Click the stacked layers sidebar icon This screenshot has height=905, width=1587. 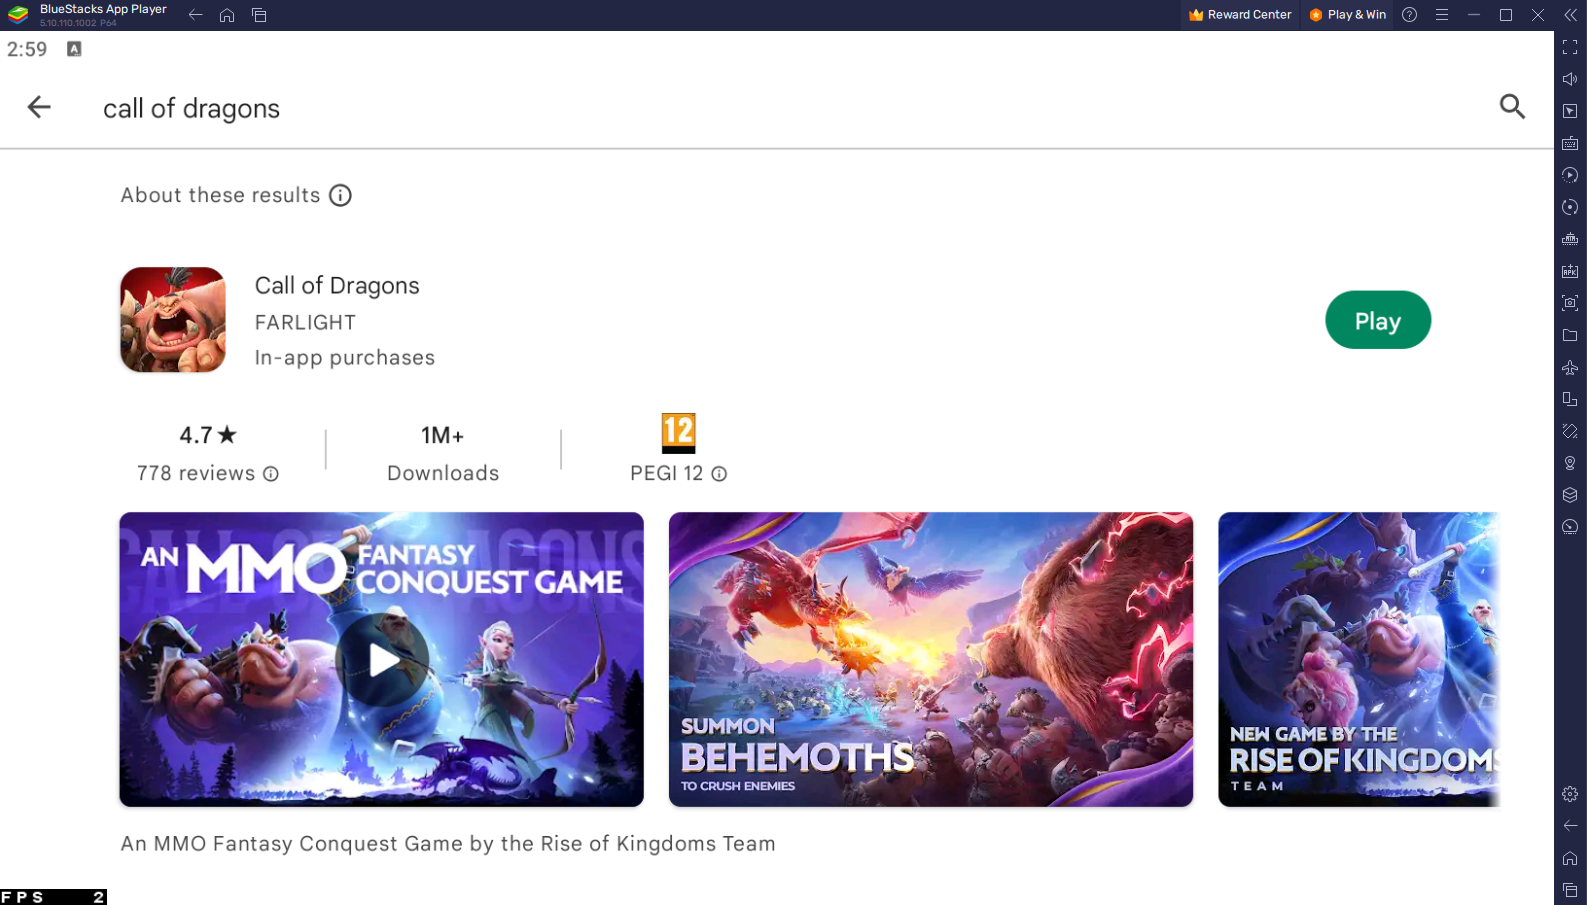click(x=1570, y=495)
